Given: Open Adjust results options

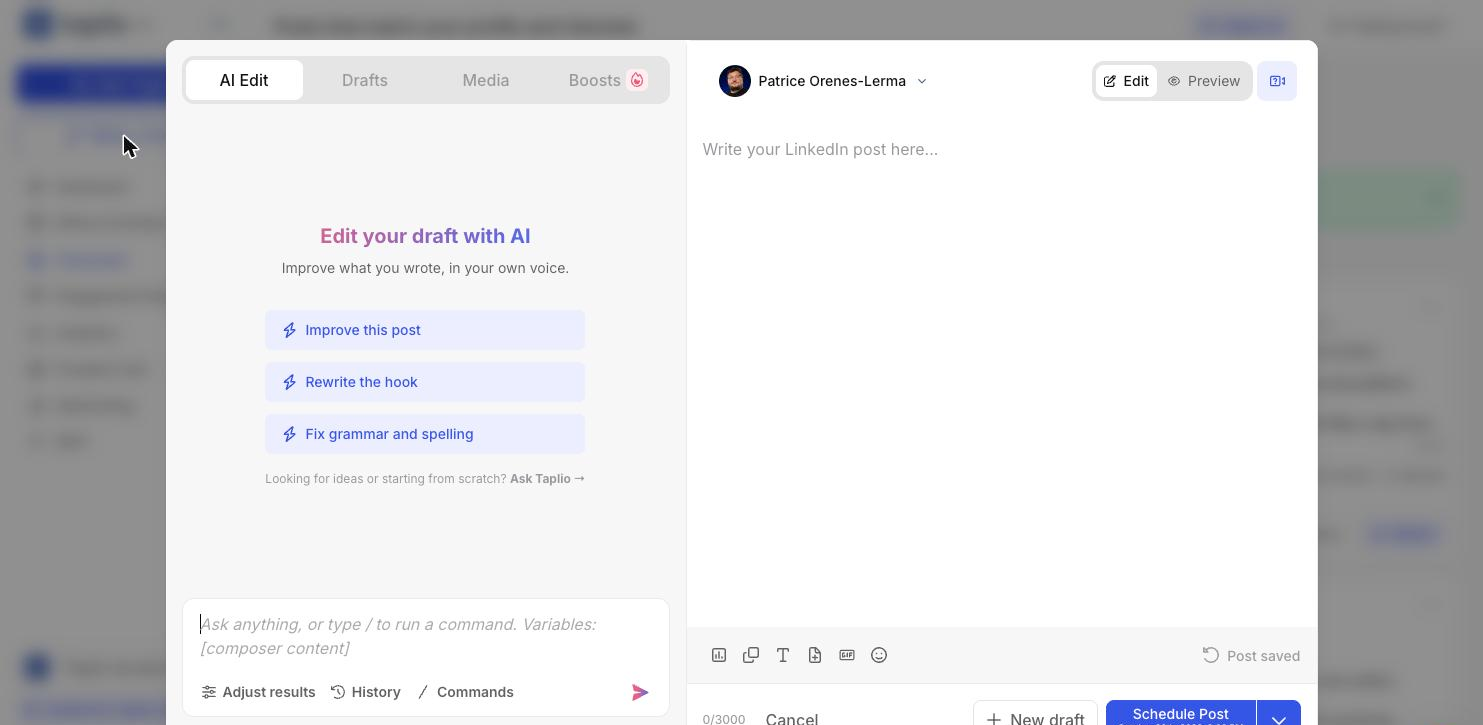Looking at the screenshot, I should tap(258, 692).
